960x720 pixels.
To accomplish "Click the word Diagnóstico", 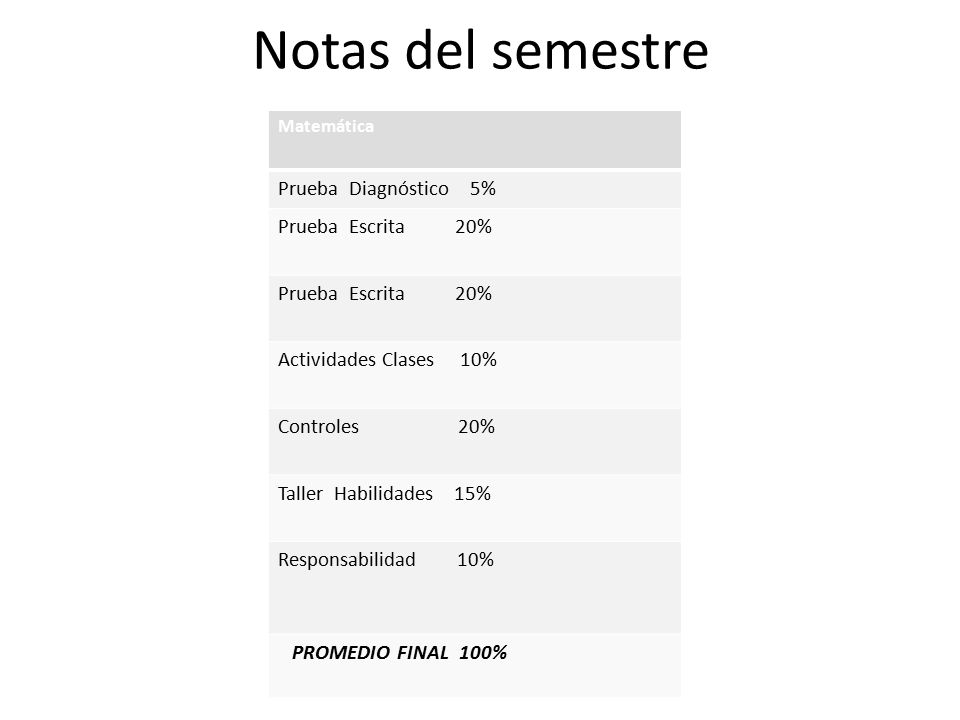I will [x=399, y=189].
